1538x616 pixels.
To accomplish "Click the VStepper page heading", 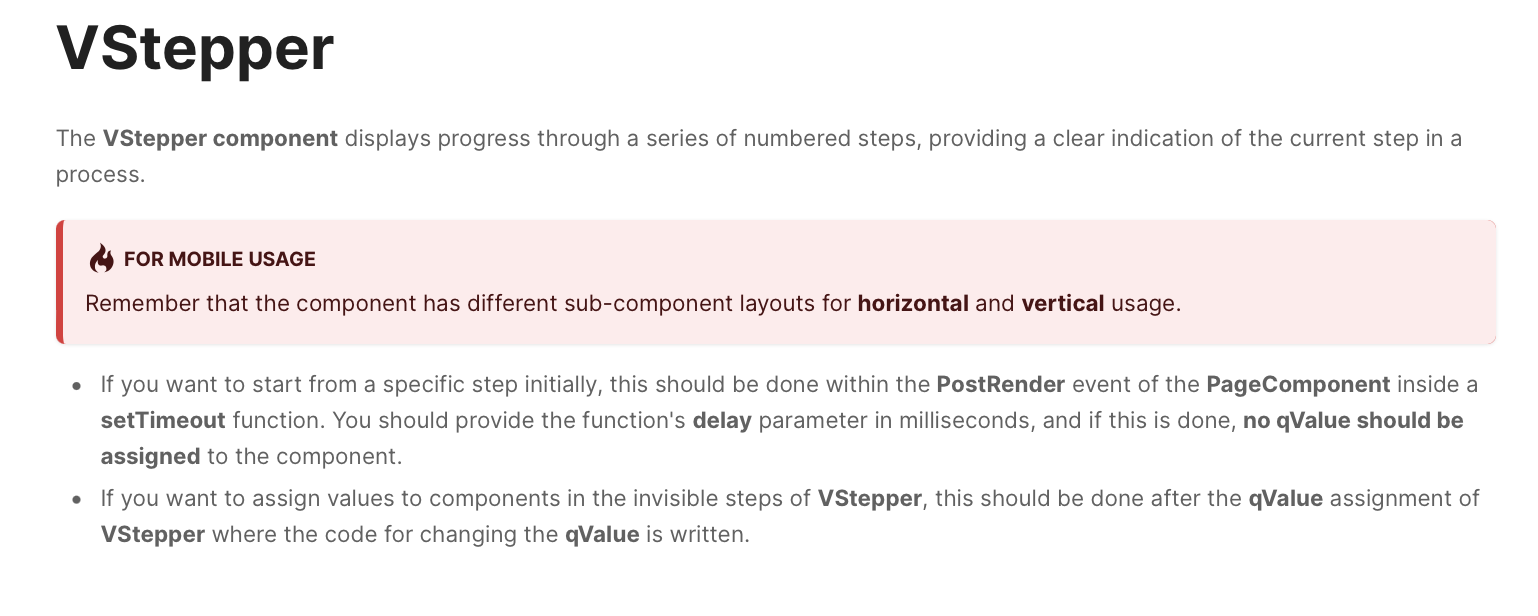I will [x=195, y=48].
